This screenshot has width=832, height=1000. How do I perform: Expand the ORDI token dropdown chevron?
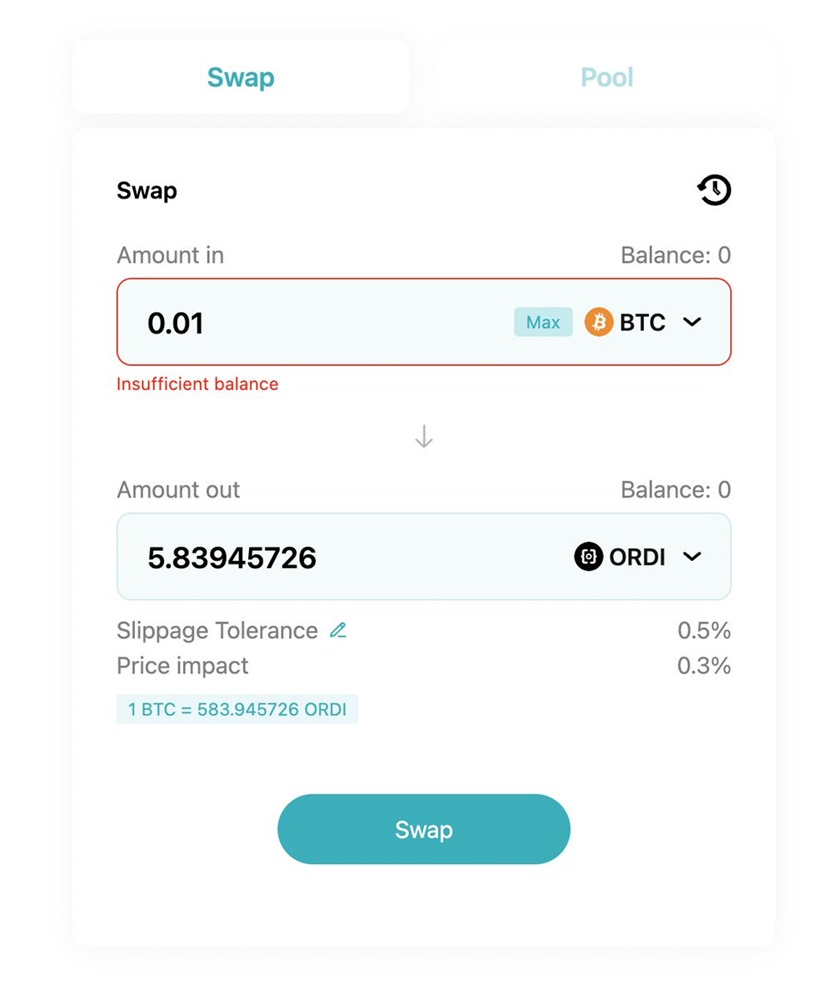(692, 557)
